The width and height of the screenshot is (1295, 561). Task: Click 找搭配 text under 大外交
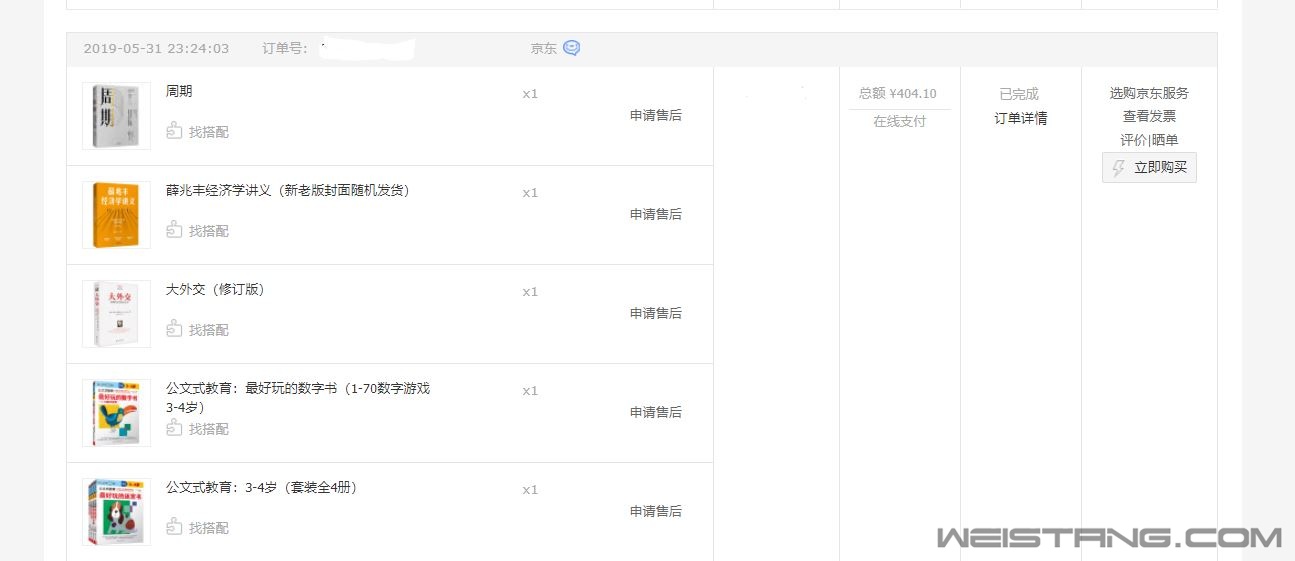pyautogui.click(x=209, y=330)
